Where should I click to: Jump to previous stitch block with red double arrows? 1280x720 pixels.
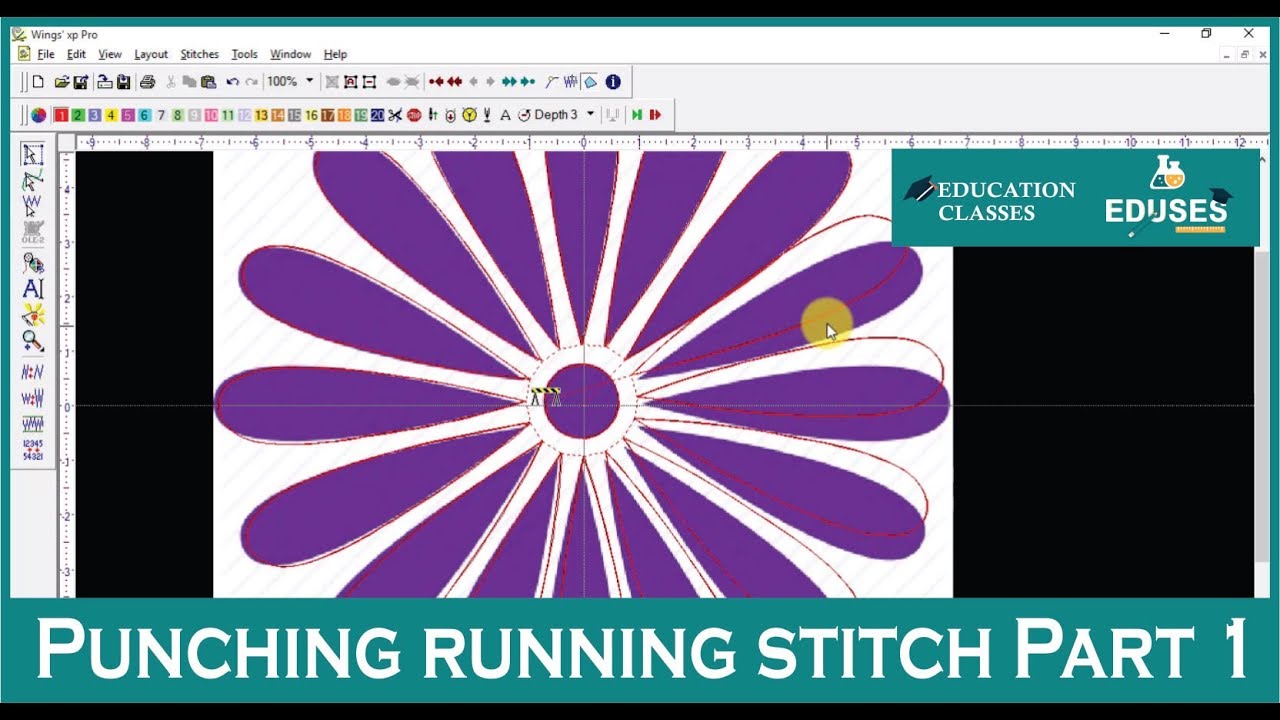click(x=455, y=82)
